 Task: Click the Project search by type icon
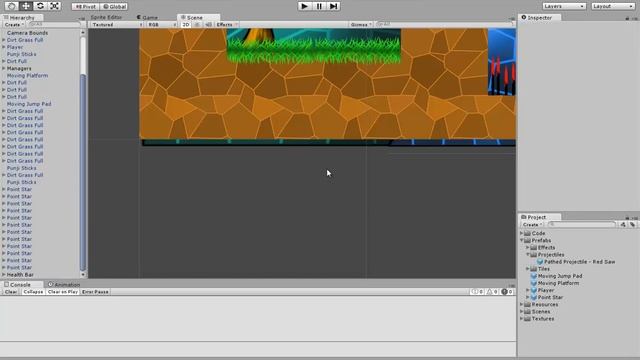click(623, 224)
